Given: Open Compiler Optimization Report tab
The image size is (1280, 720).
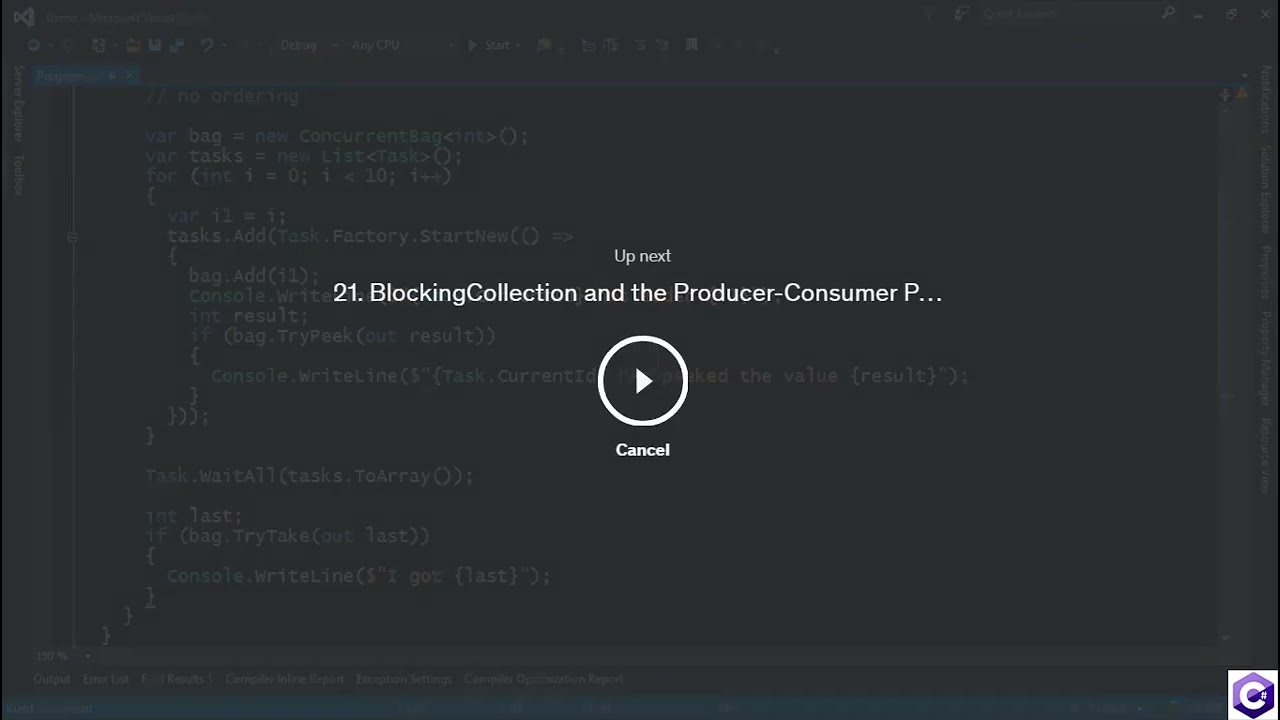Looking at the screenshot, I should click(543, 679).
